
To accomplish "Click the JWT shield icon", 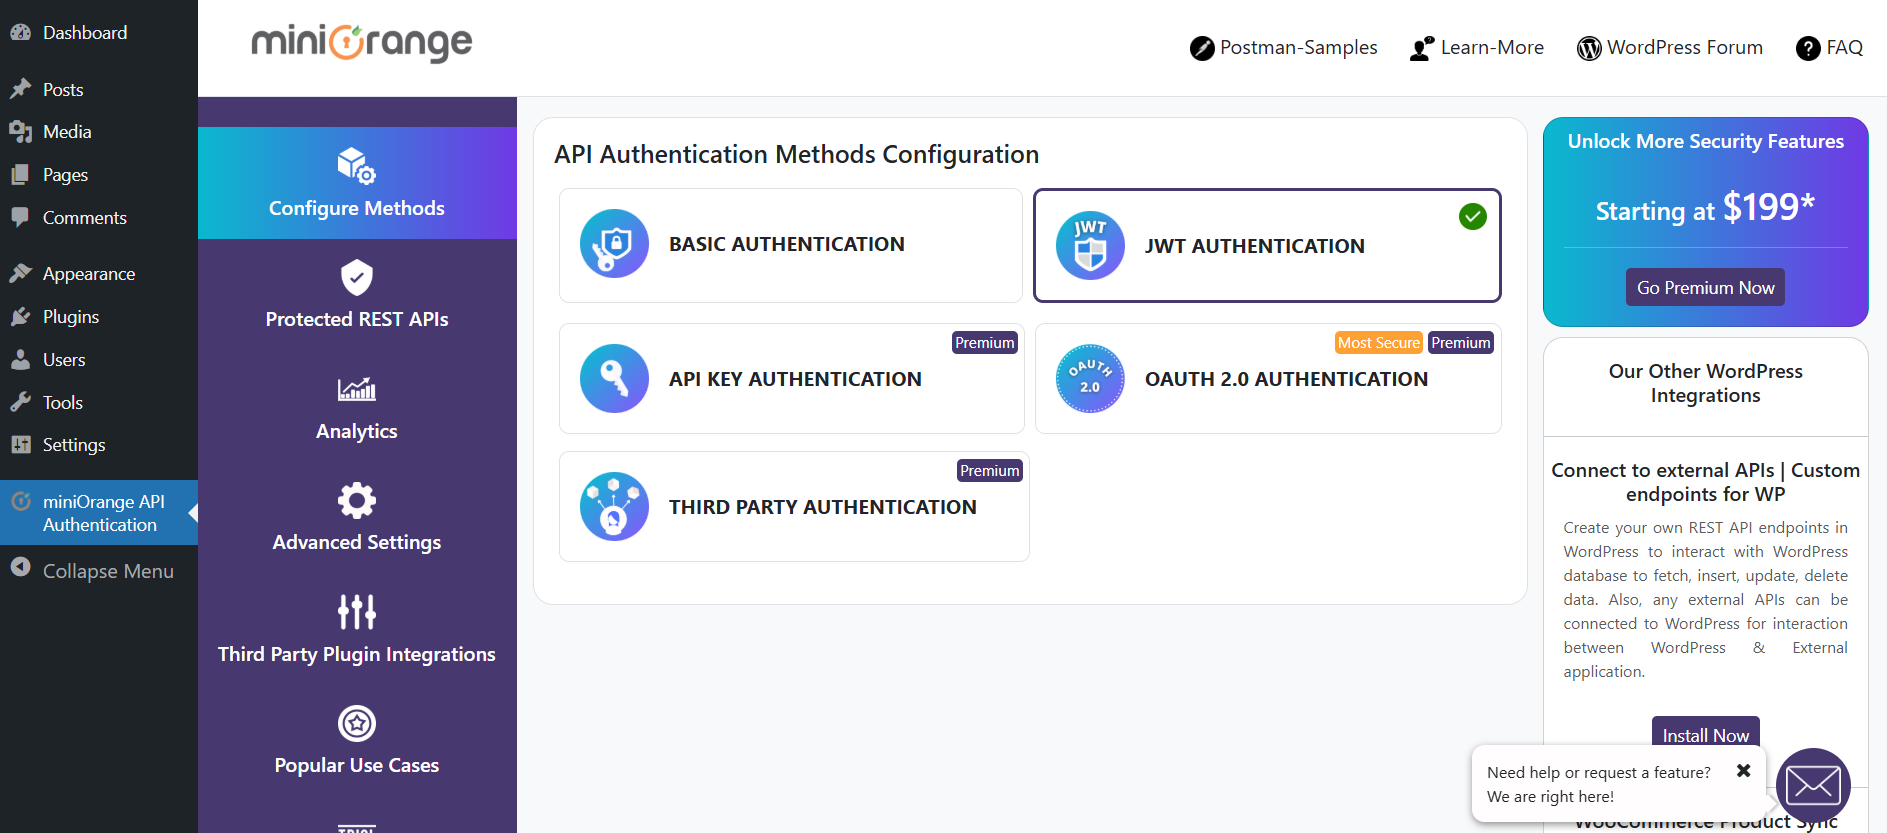I will [x=1090, y=246].
